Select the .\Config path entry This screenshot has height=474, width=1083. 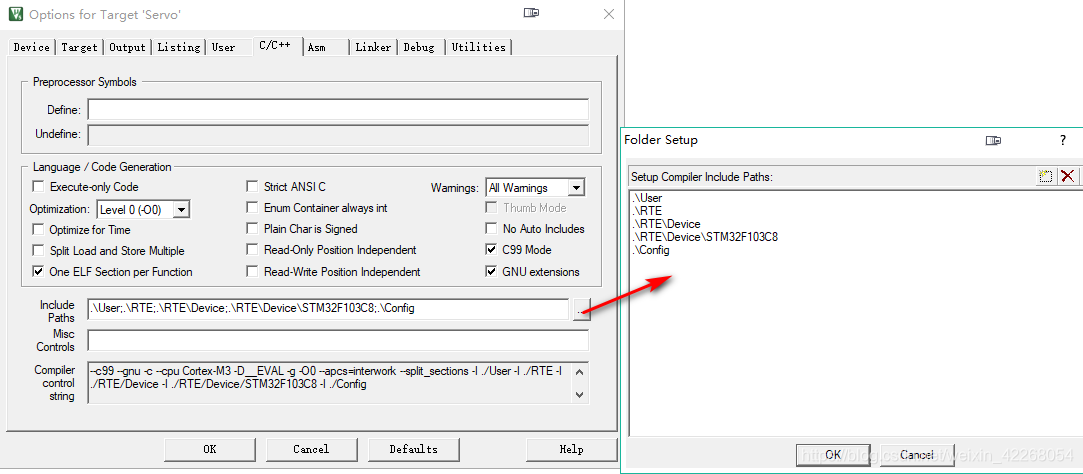(651, 251)
